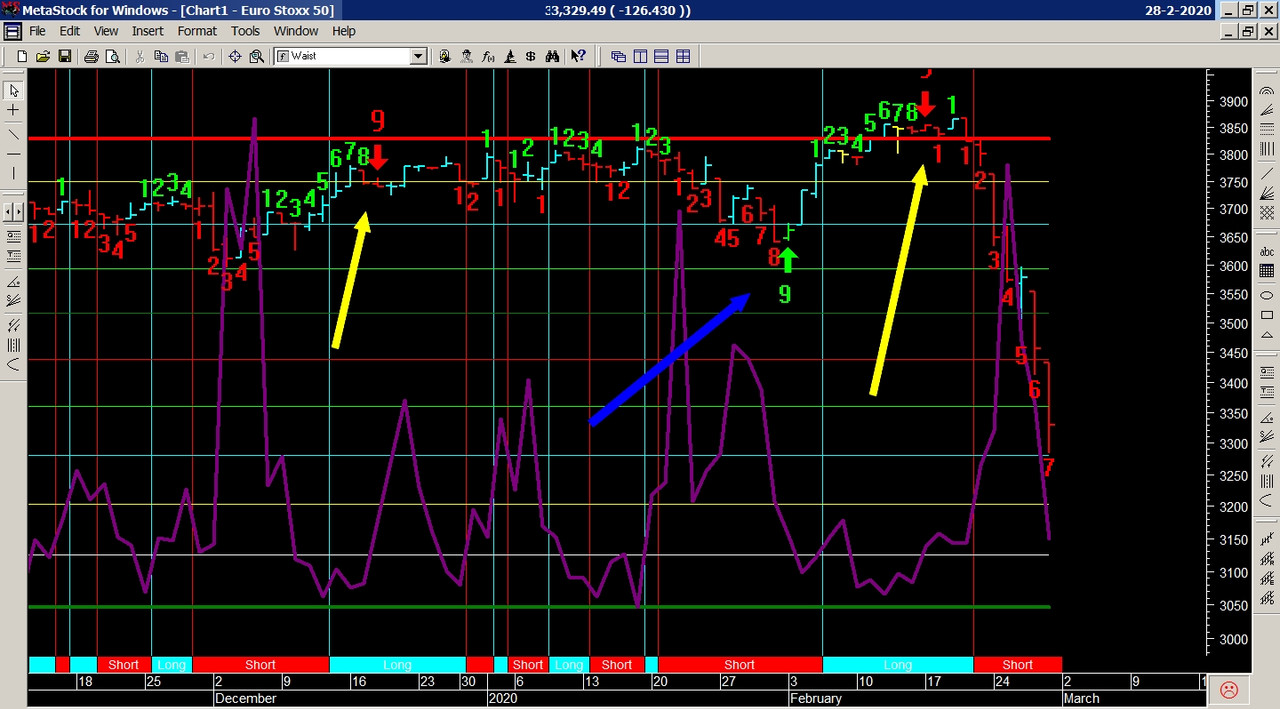Open the Edit menu

pos(69,31)
